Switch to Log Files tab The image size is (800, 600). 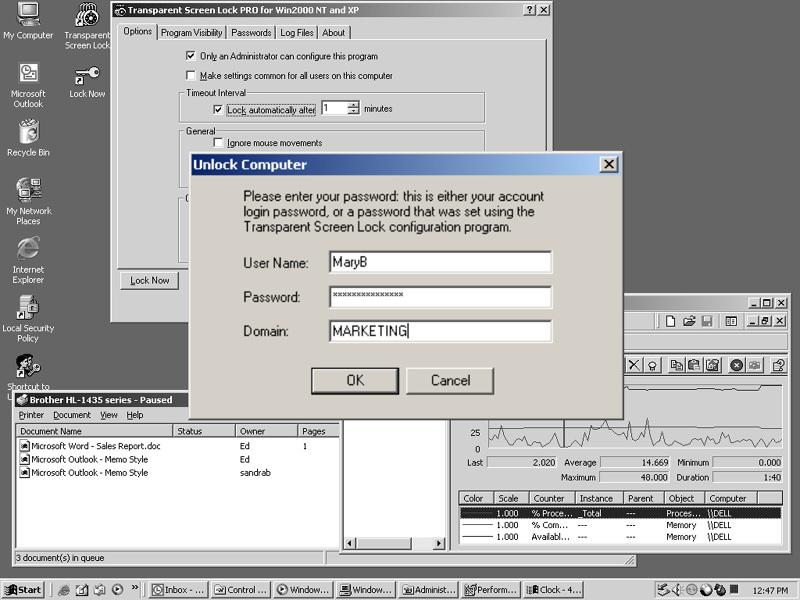tap(297, 33)
